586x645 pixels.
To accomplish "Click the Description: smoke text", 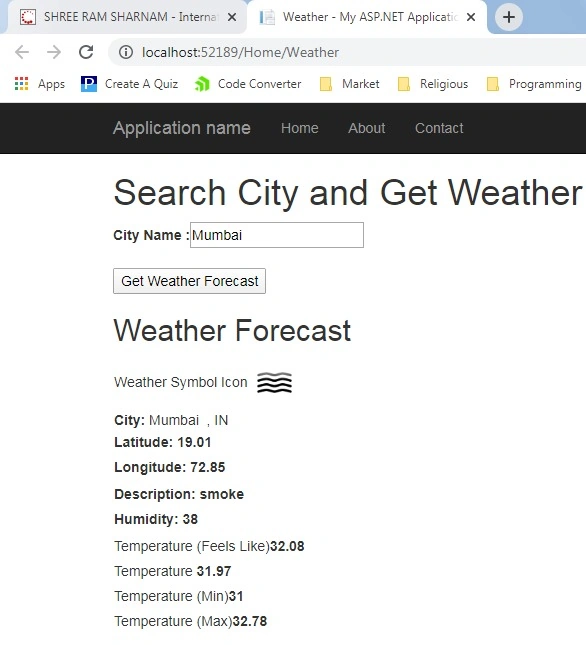I will (x=179, y=494).
